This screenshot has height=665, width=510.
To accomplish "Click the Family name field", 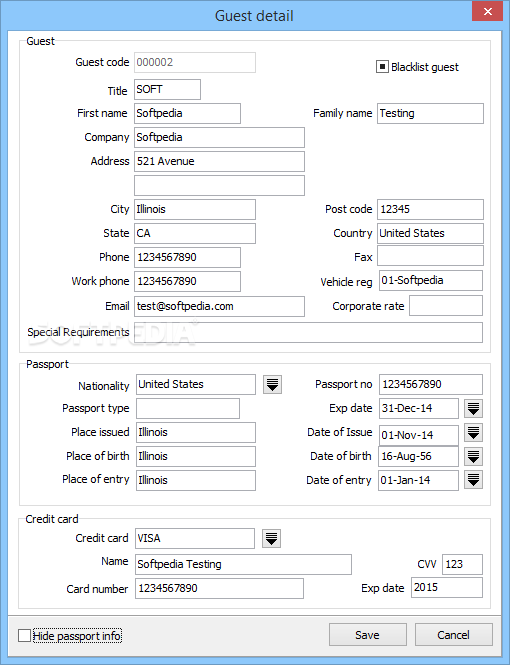I will point(430,114).
